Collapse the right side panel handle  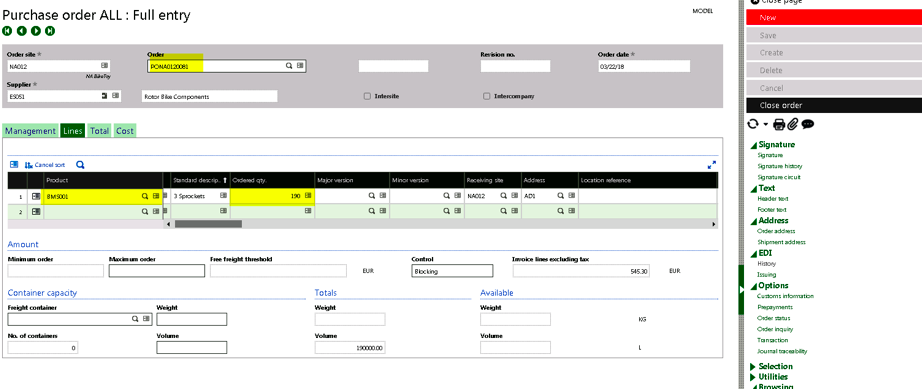point(741,289)
